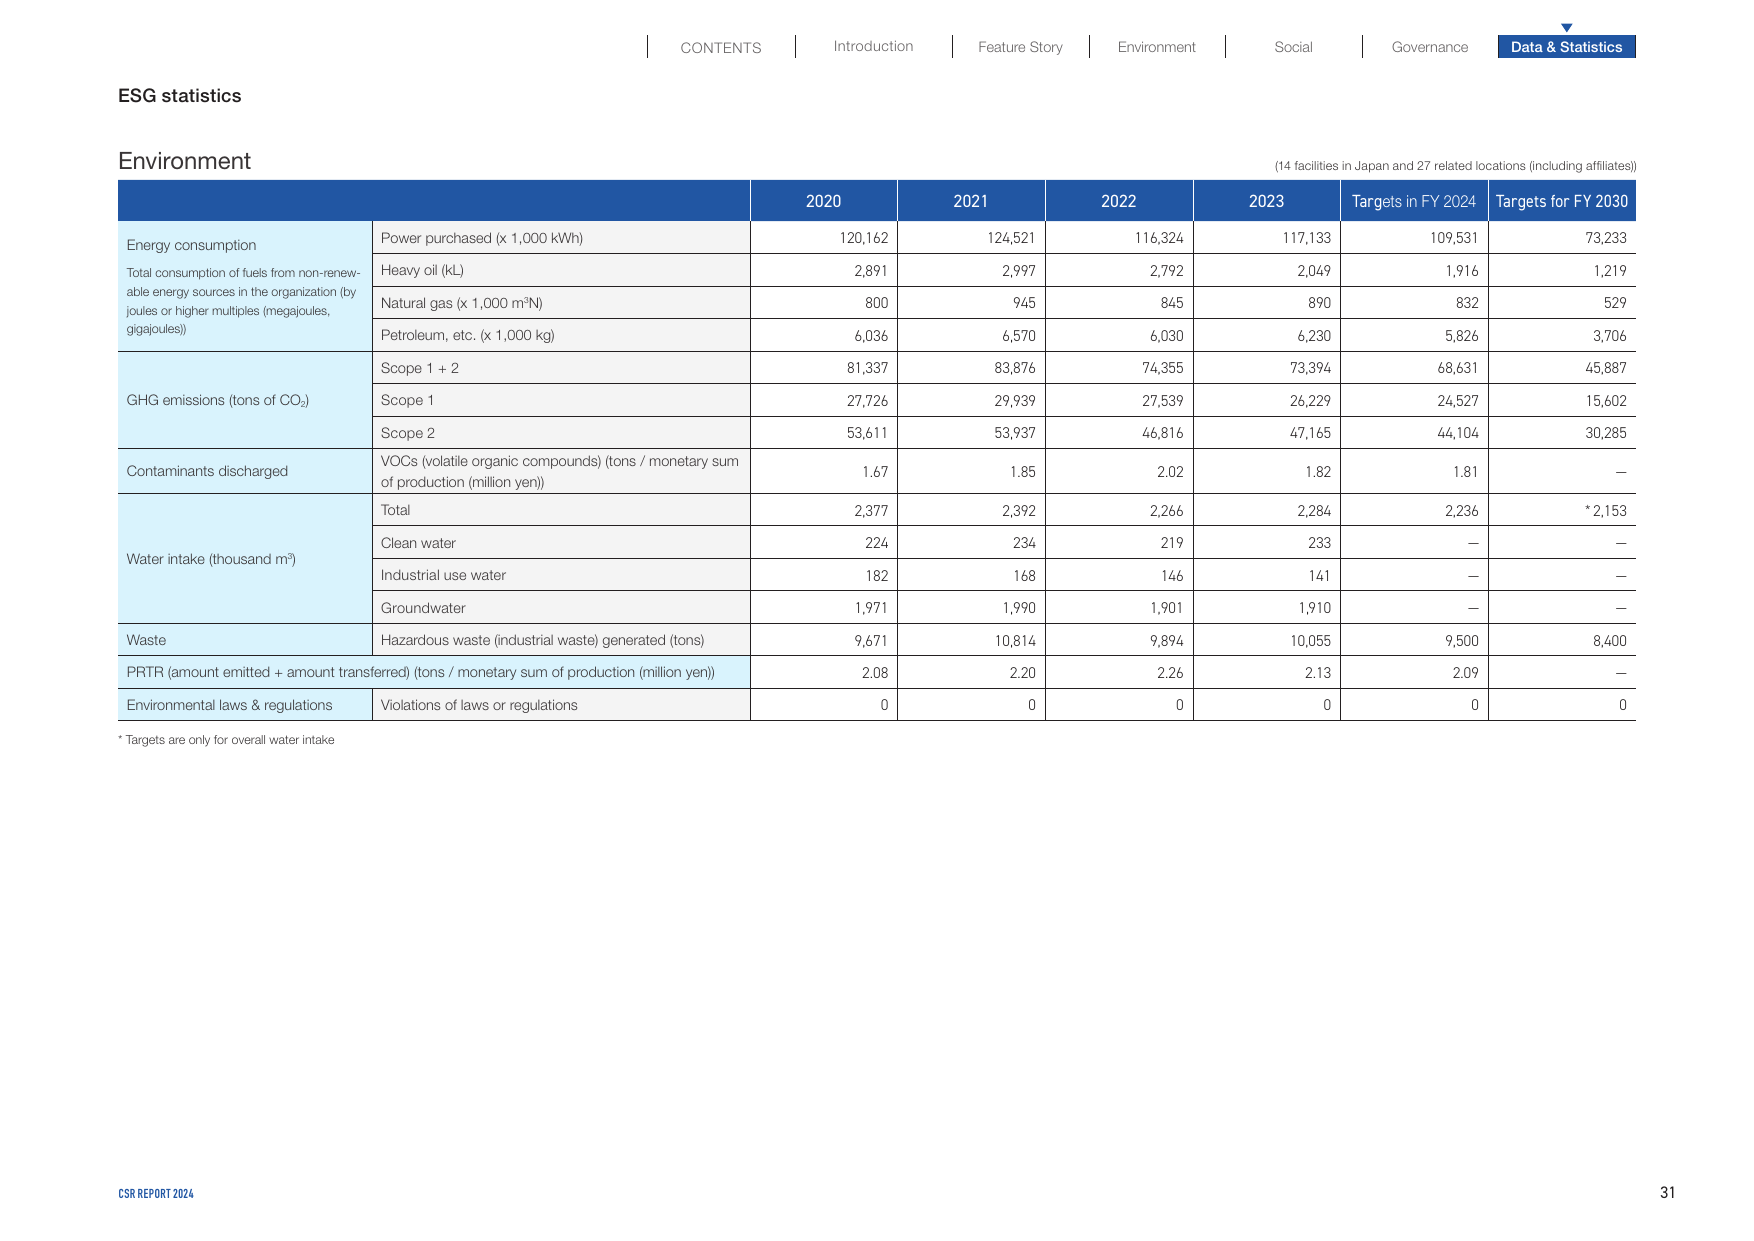1754x1241 pixels.
Task: Click the ESG statistics page heading
Action: (180, 96)
